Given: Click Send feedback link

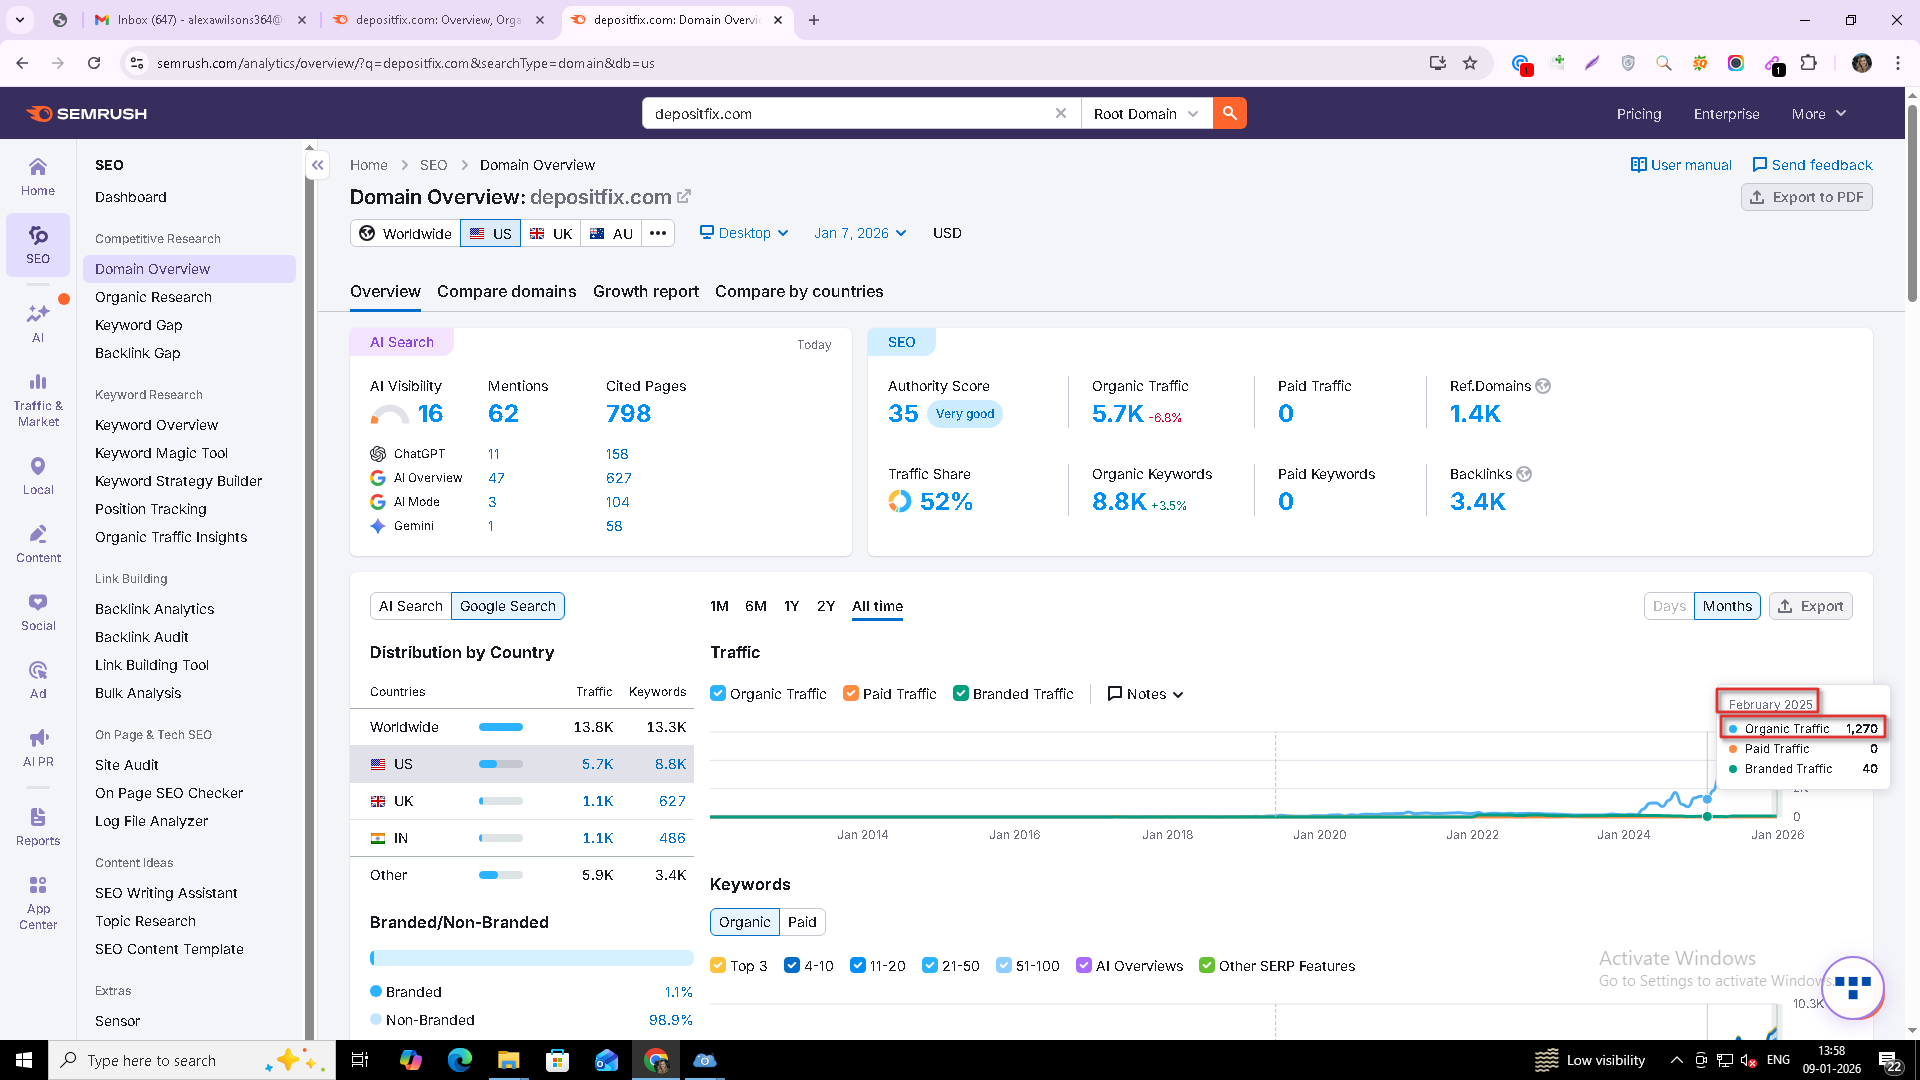Looking at the screenshot, I should pyautogui.click(x=1812, y=165).
